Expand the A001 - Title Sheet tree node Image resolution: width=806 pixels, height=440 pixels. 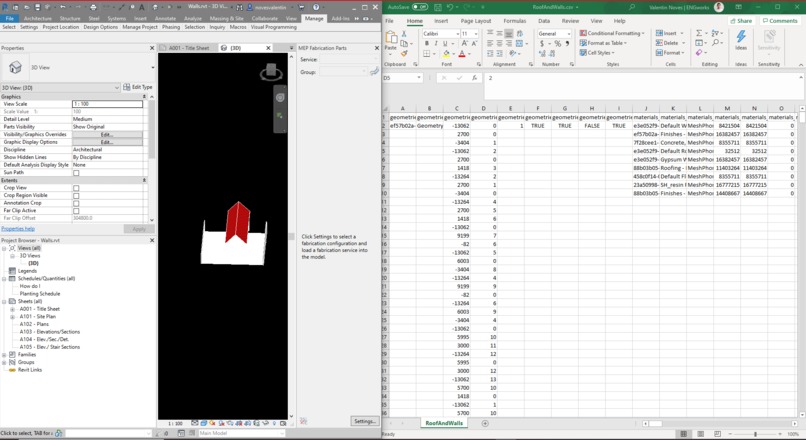click(x=12, y=309)
